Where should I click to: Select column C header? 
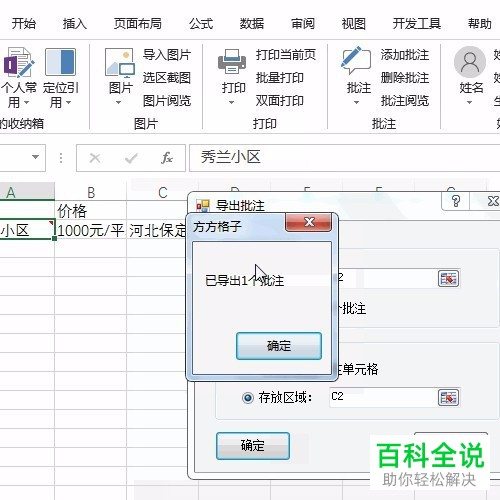[x=163, y=193]
